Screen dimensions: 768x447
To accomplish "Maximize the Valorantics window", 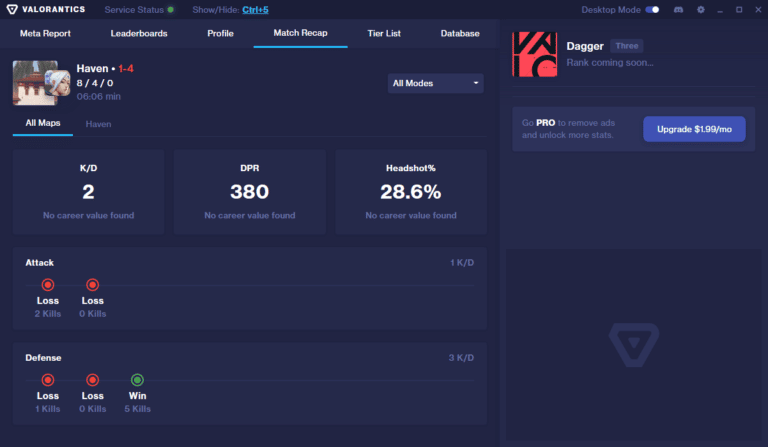I will [739, 10].
